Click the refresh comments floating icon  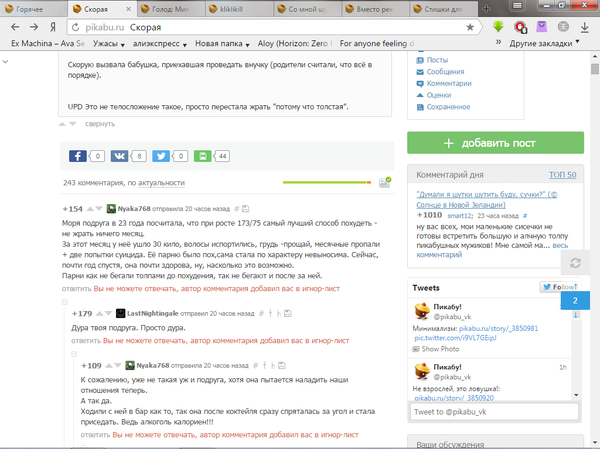575,262
